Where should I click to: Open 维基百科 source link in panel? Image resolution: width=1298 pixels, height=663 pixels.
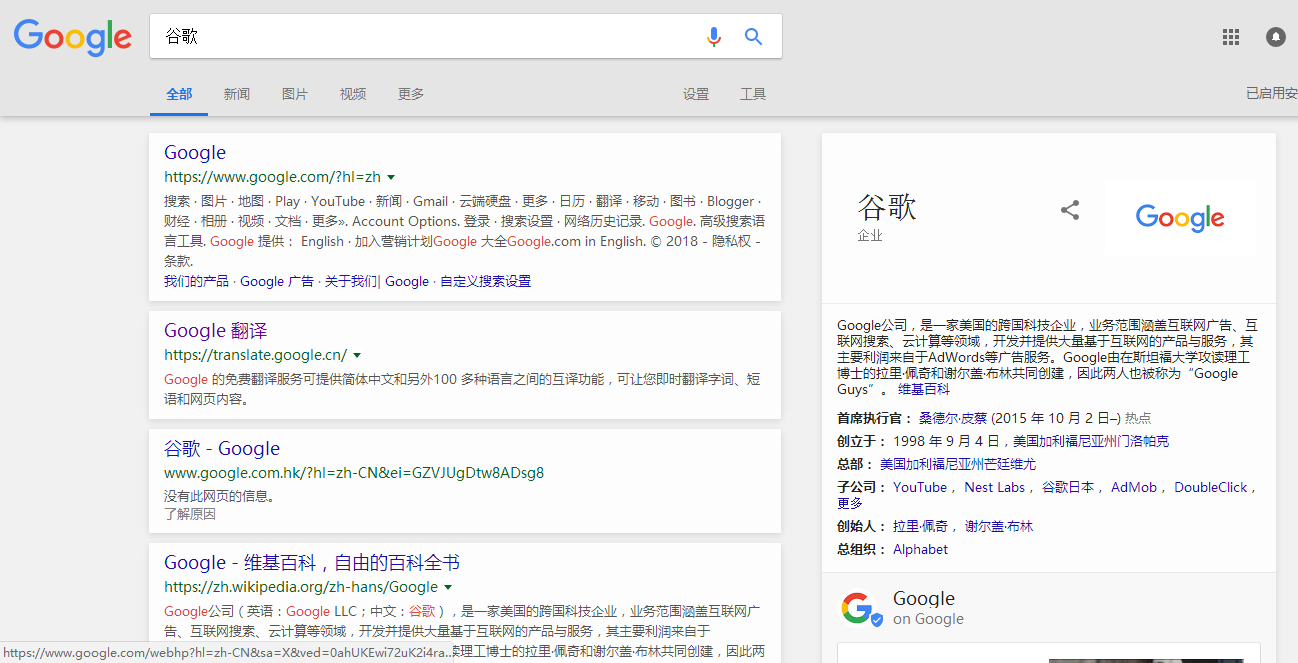[924, 389]
